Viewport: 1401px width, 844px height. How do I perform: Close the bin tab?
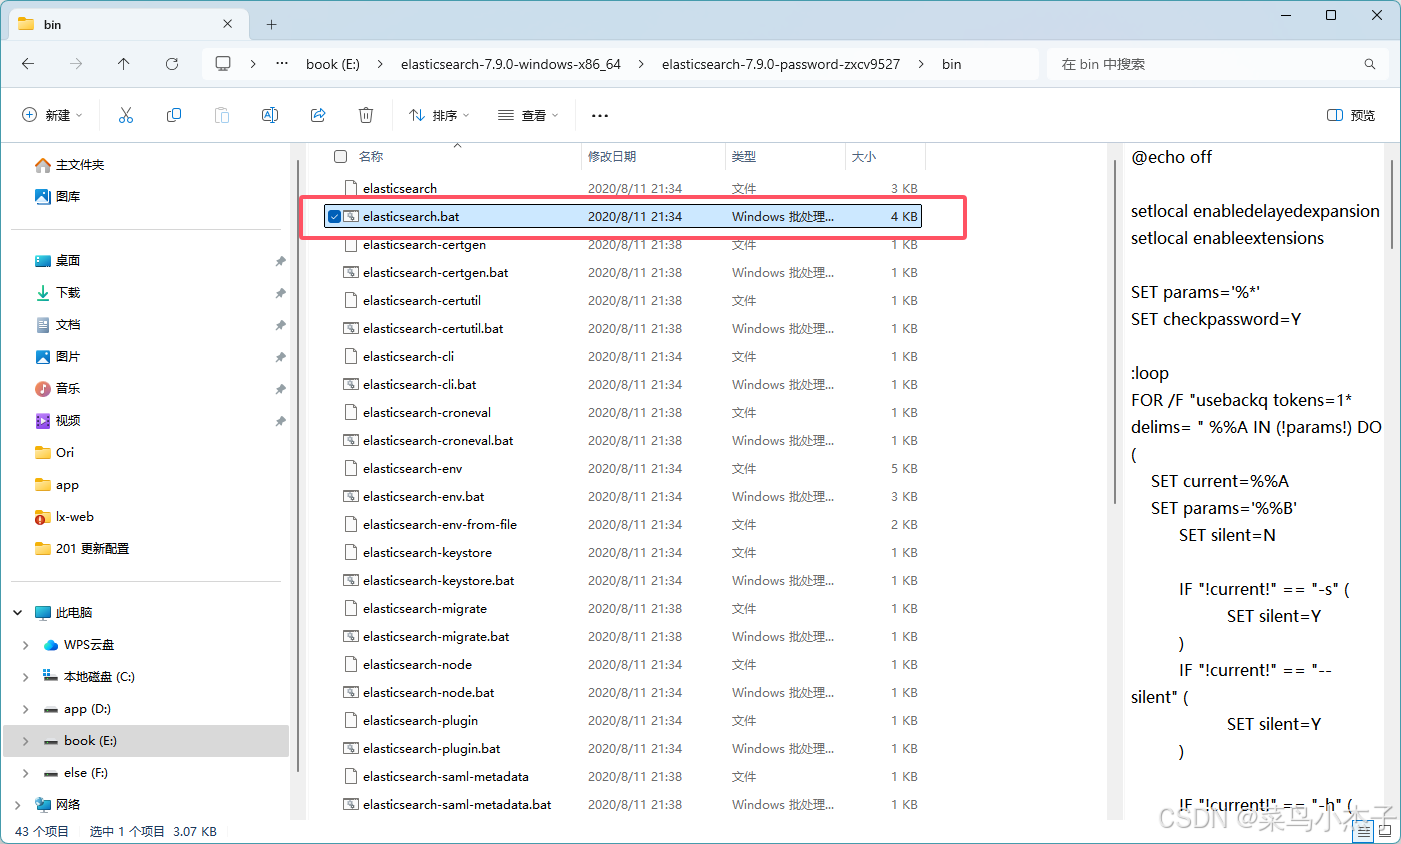tap(228, 24)
